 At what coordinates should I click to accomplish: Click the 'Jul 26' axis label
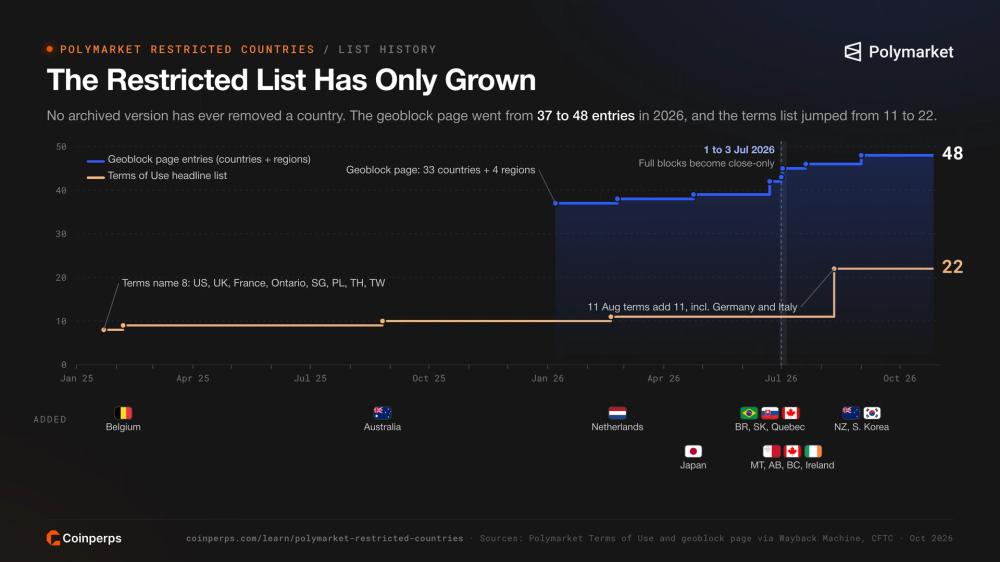click(x=781, y=378)
